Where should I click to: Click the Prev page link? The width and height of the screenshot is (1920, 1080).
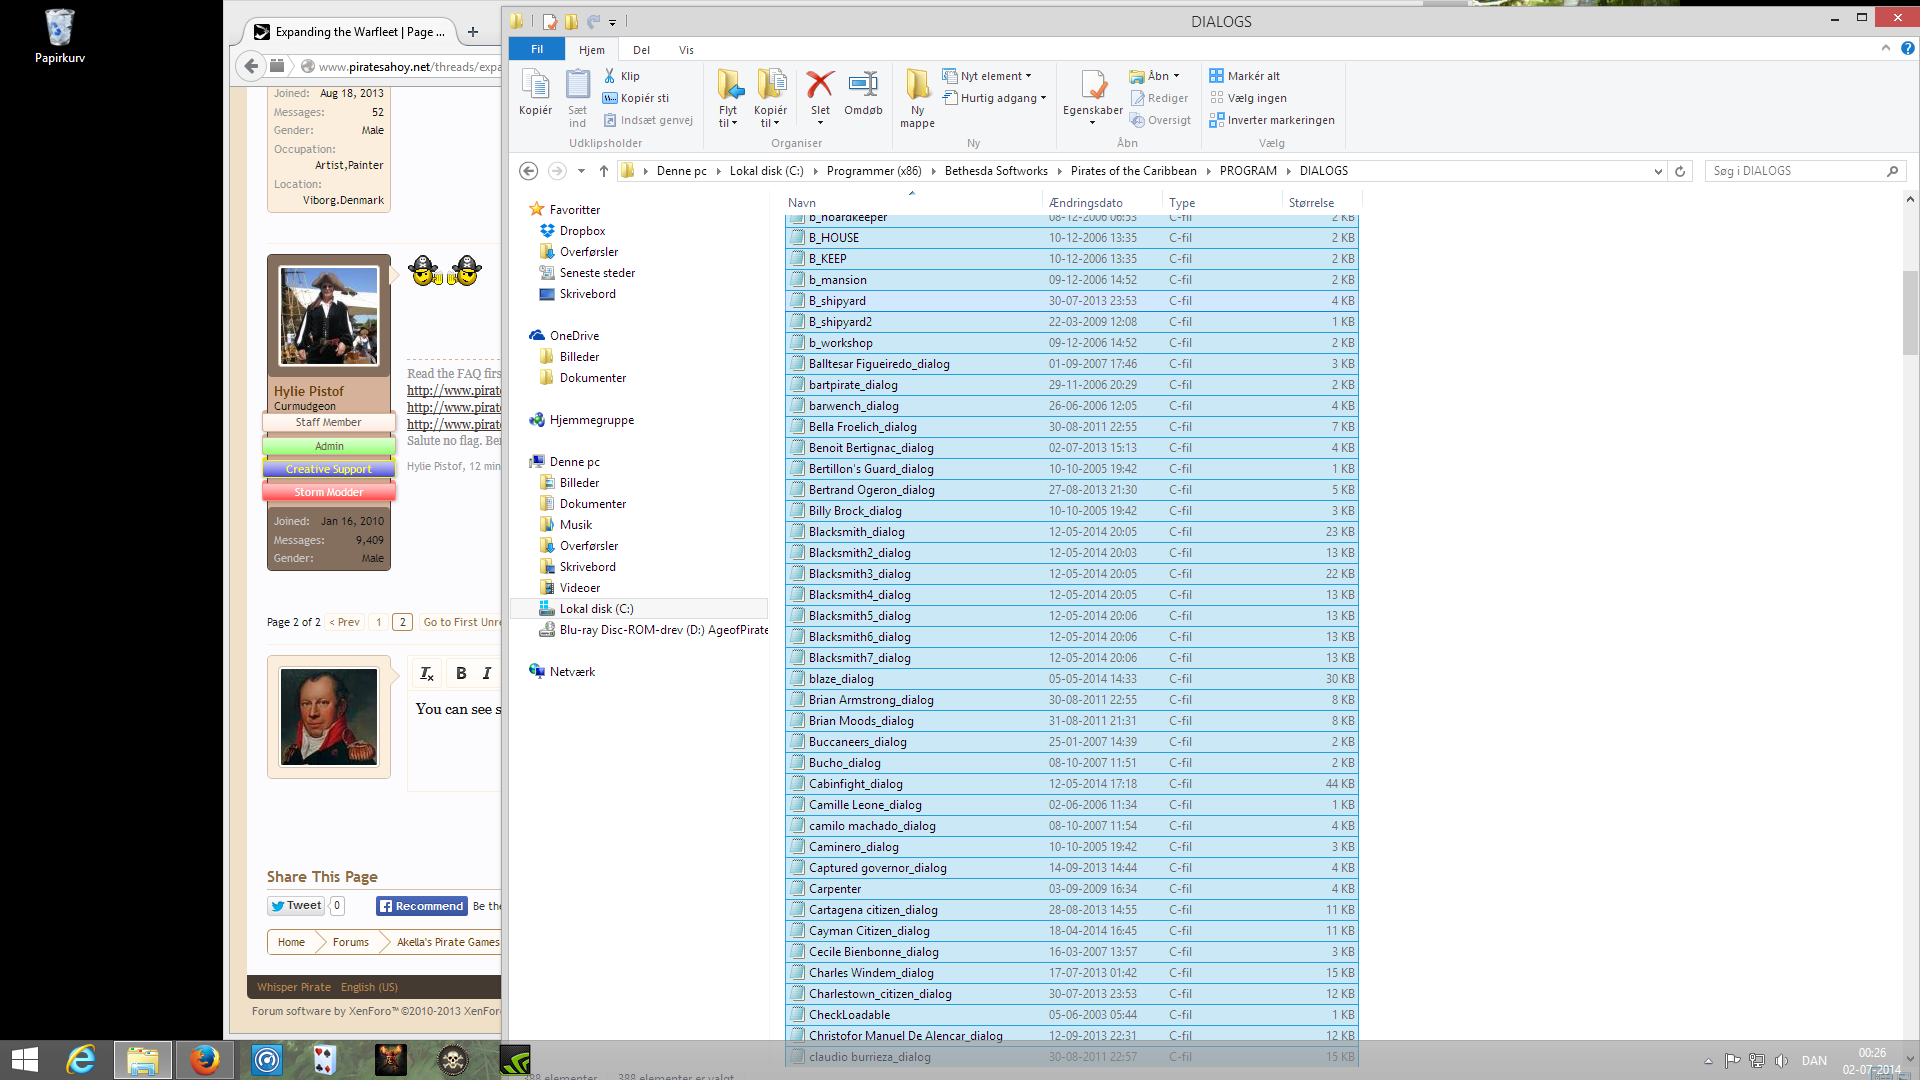click(x=345, y=622)
